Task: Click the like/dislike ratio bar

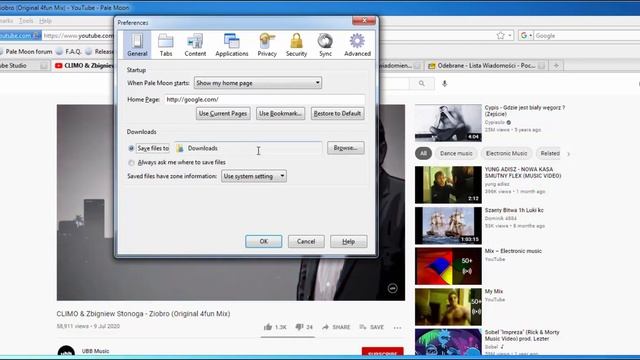Action: pyautogui.click(x=288, y=337)
